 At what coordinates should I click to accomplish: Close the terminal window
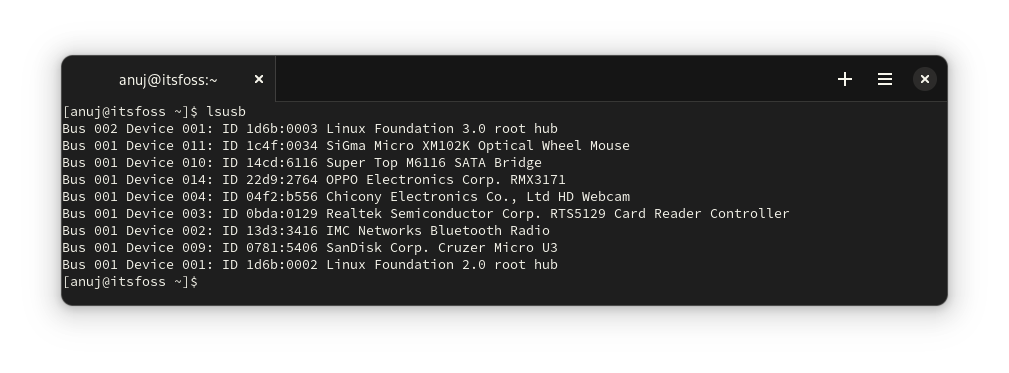point(925,79)
